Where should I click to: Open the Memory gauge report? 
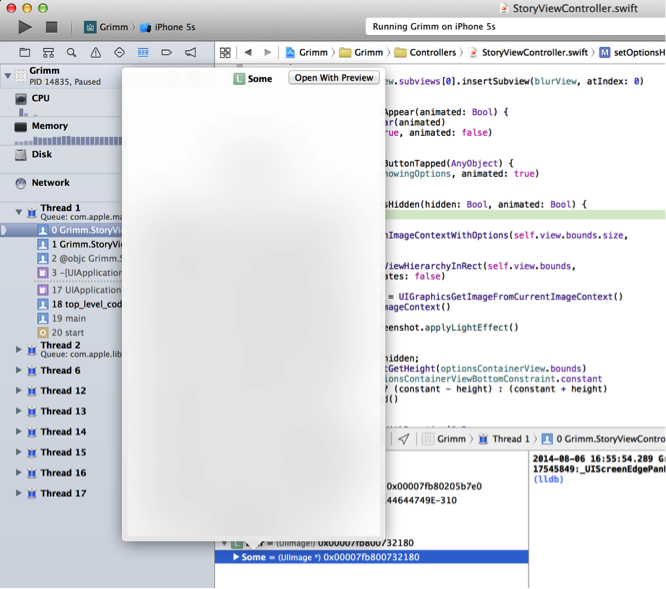click(48, 126)
